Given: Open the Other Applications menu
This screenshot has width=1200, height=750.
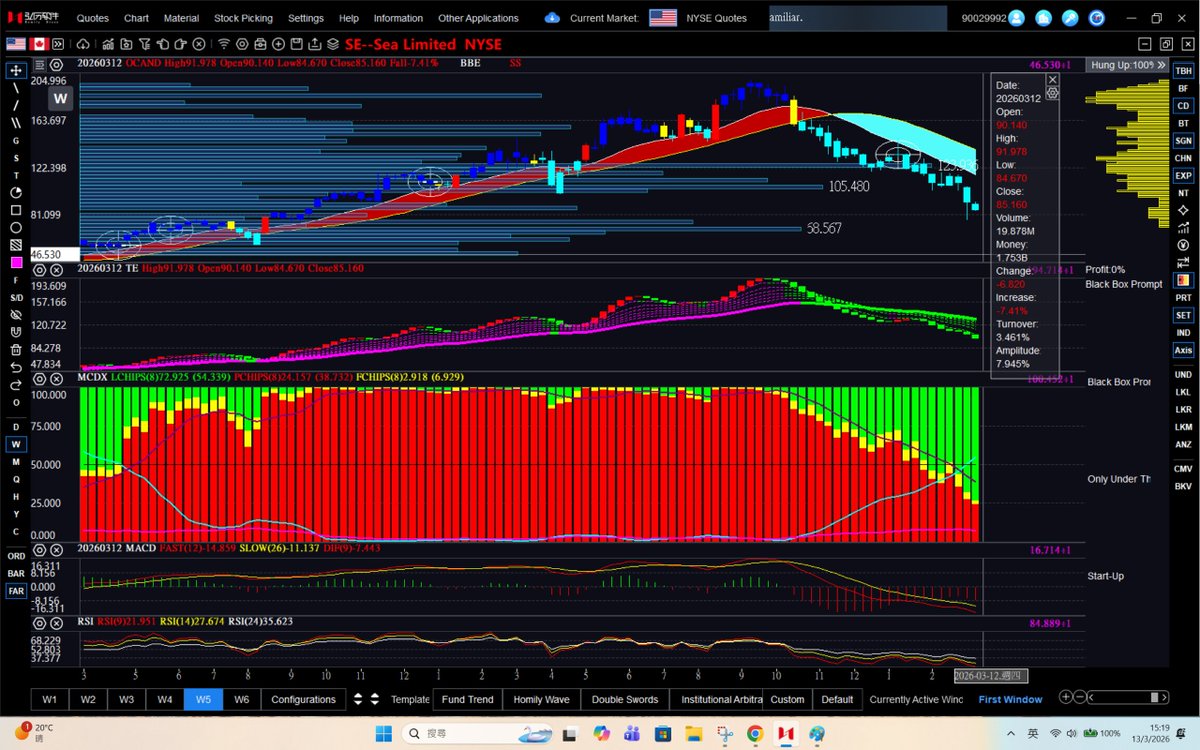Looking at the screenshot, I should click(478, 18).
